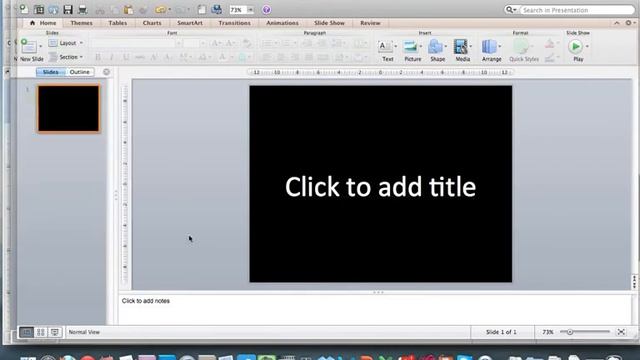640x360 pixels.
Task: Open the SmartArt ribbon tab
Action: tap(190, 23)
